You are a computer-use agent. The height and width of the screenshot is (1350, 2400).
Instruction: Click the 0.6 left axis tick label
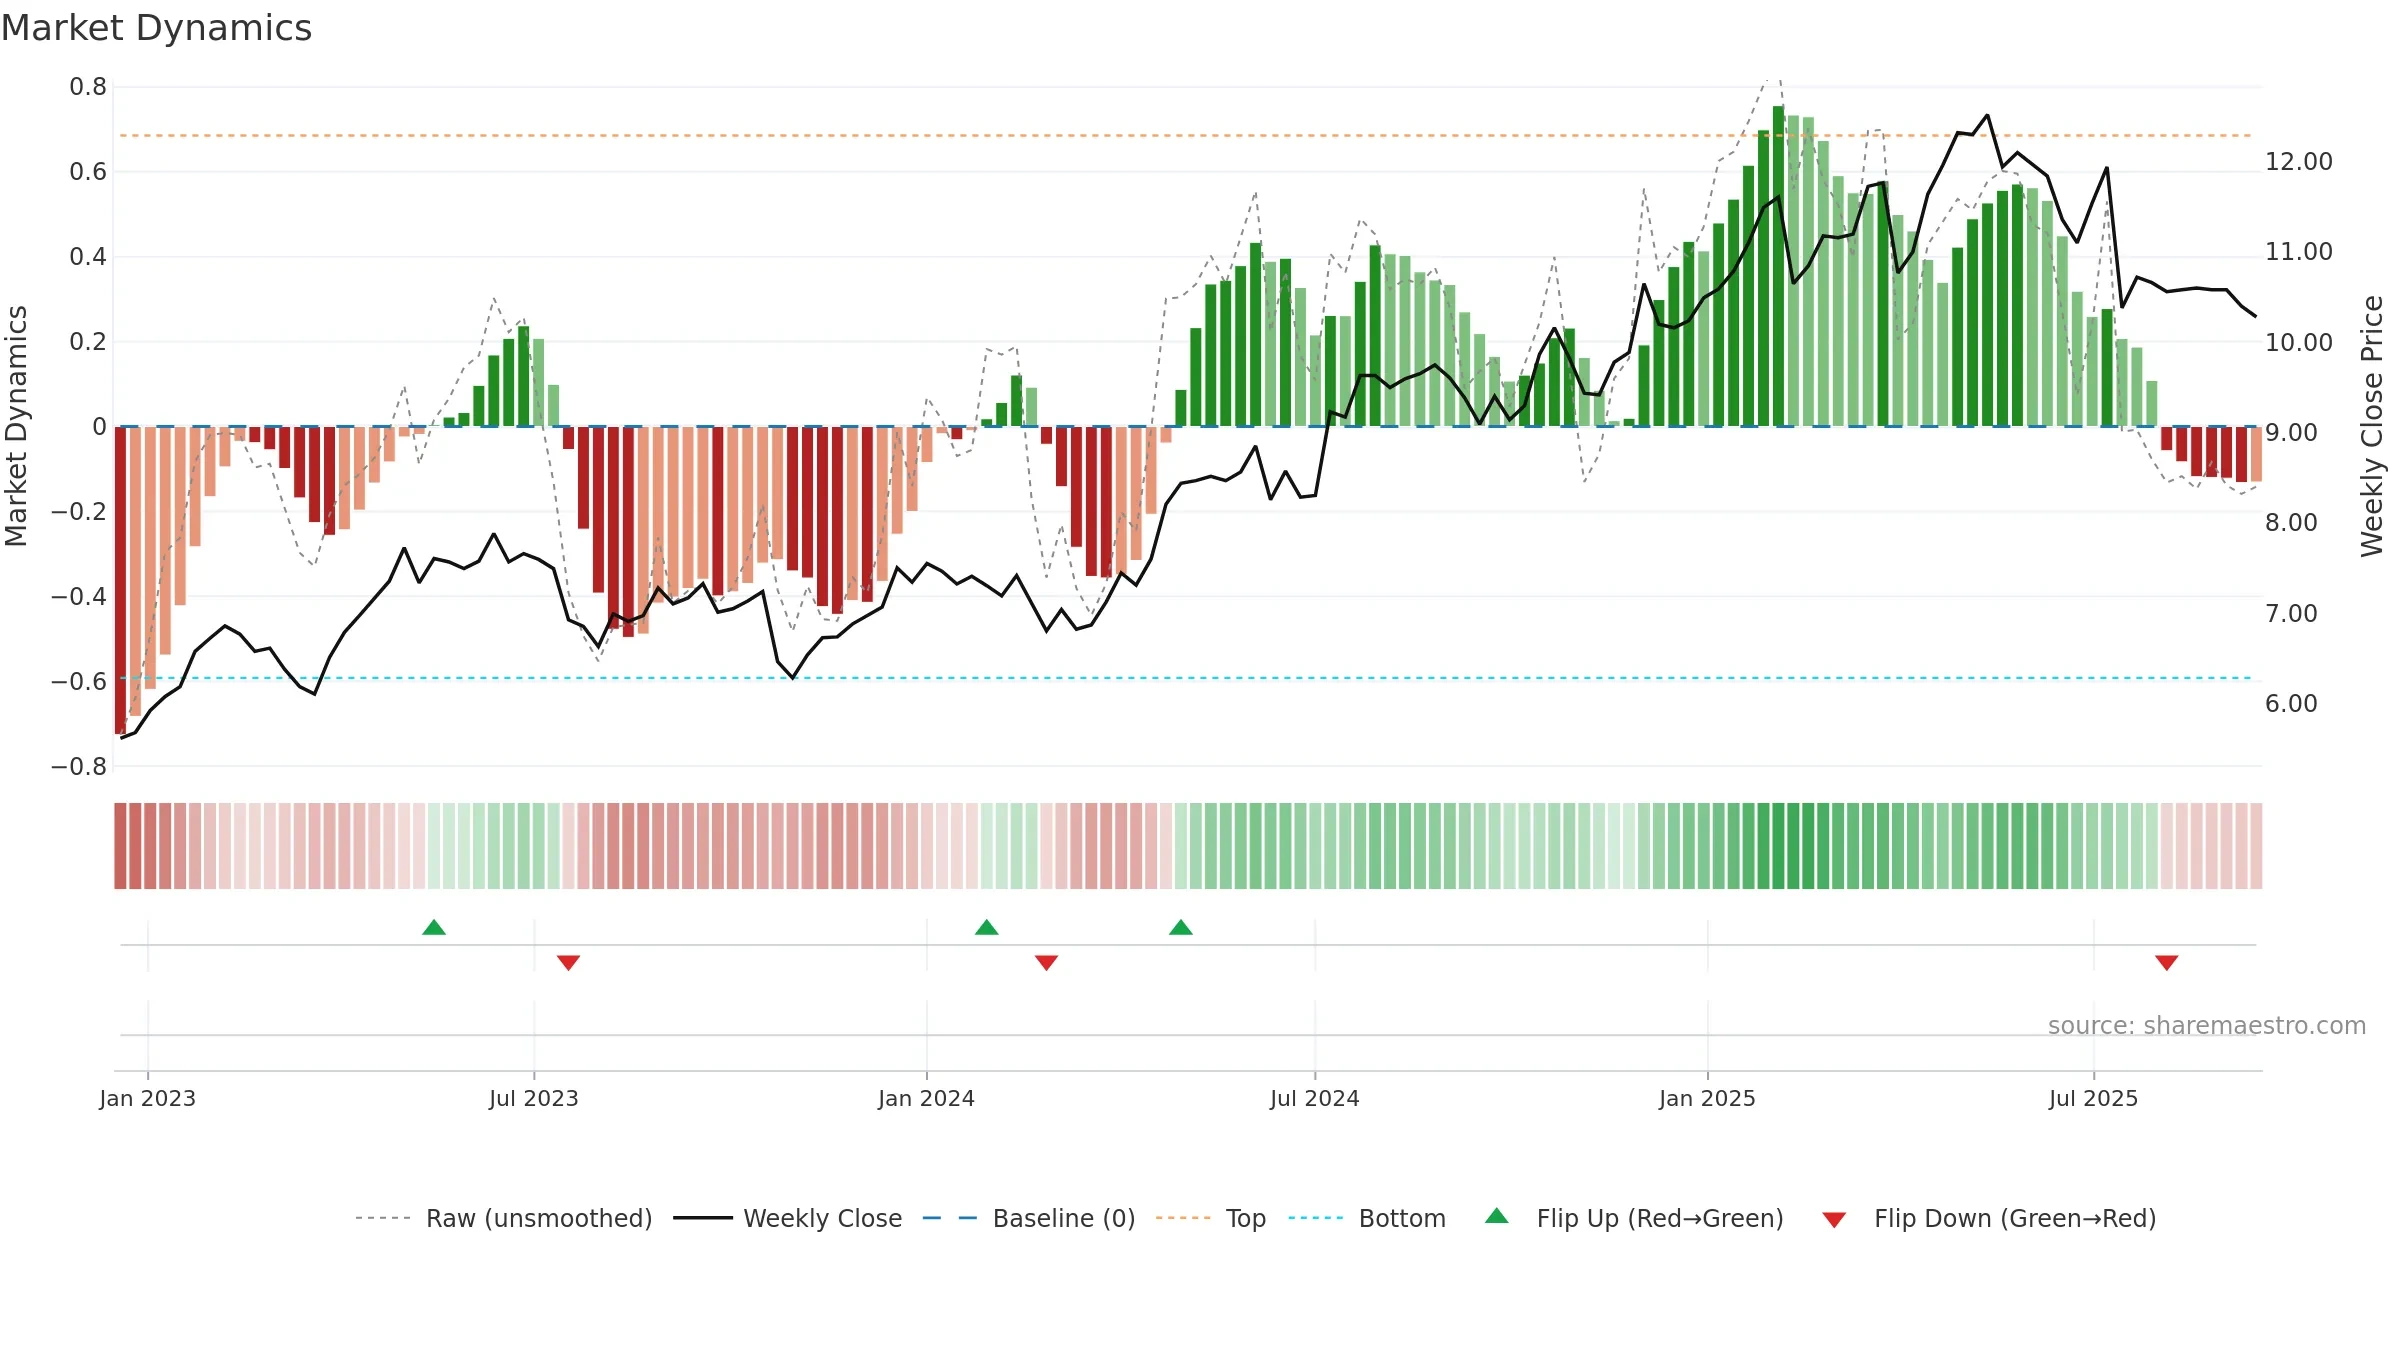(88, 172)
